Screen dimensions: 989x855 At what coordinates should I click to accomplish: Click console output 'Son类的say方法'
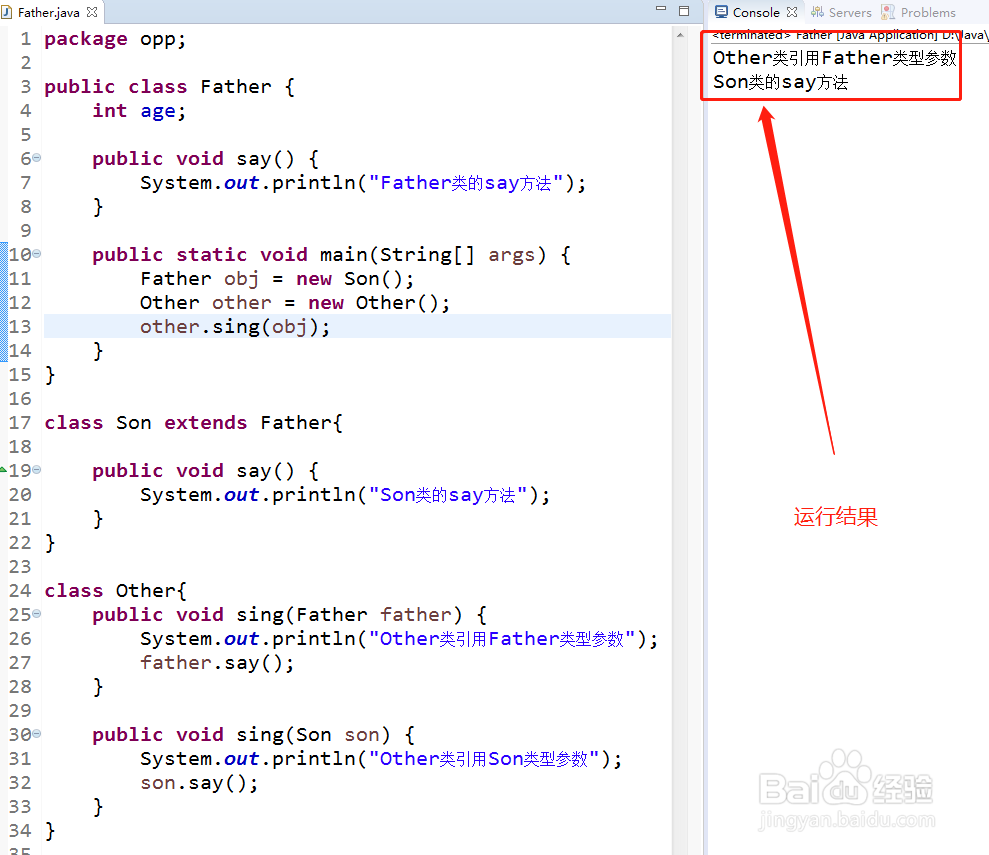tap(780, 82)
